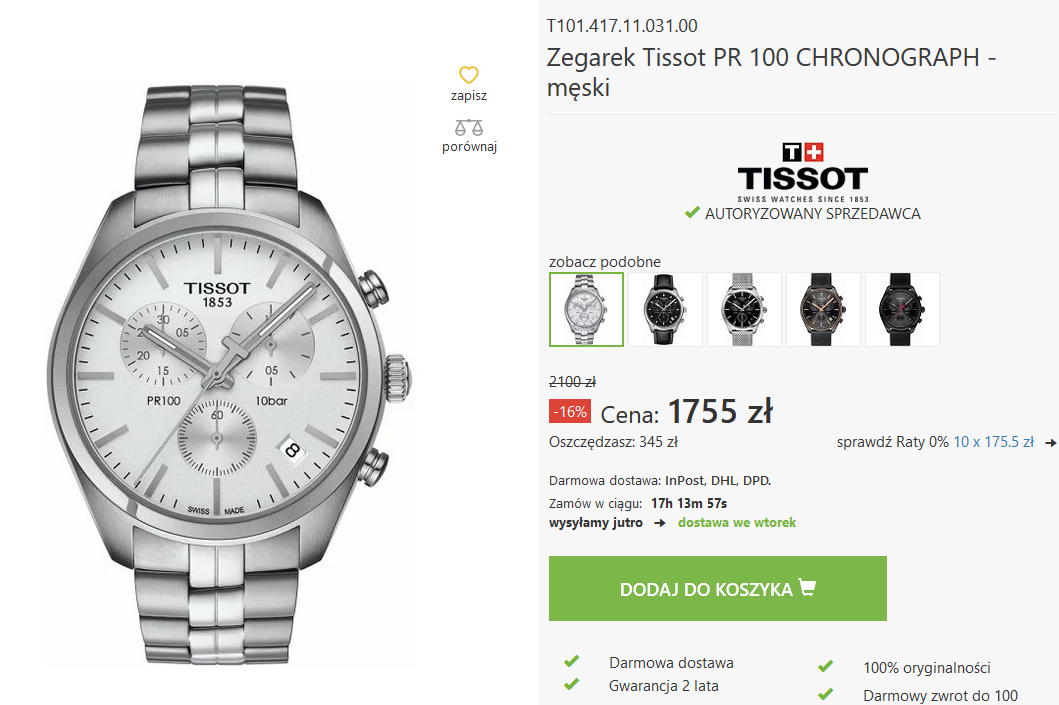The height and width of the screenshot is (705, 1059).
Task: Click the dostawa we wtorek delivery text
Action: pos(737,523)
